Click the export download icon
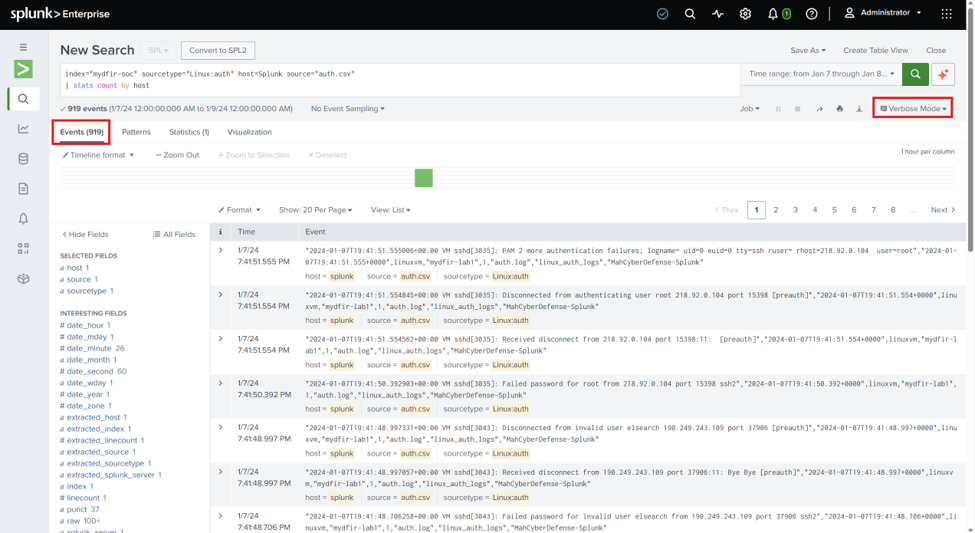The height and width of the screenshot is (533, 975). tap(859, 109)
